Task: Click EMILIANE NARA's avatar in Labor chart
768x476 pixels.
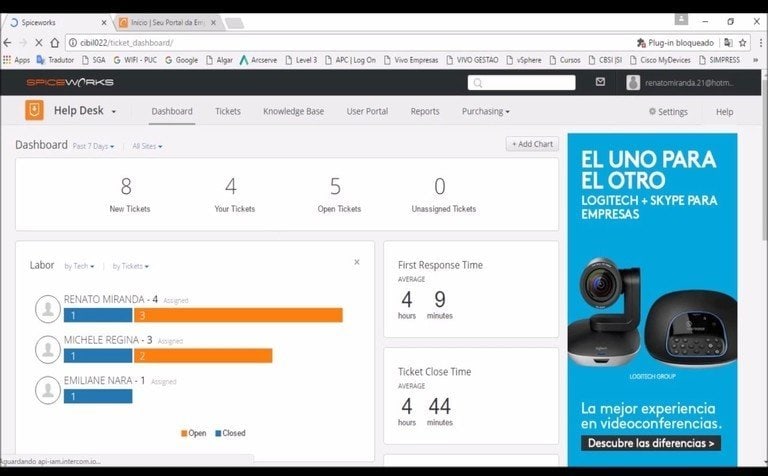Action: [48, 390]
